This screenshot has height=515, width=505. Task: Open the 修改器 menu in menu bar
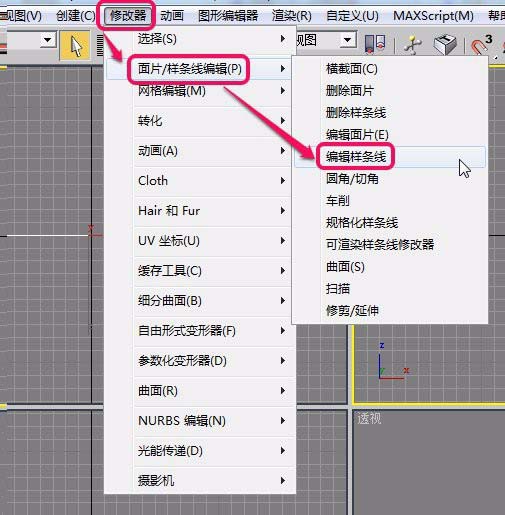click(x=128, y=16)
